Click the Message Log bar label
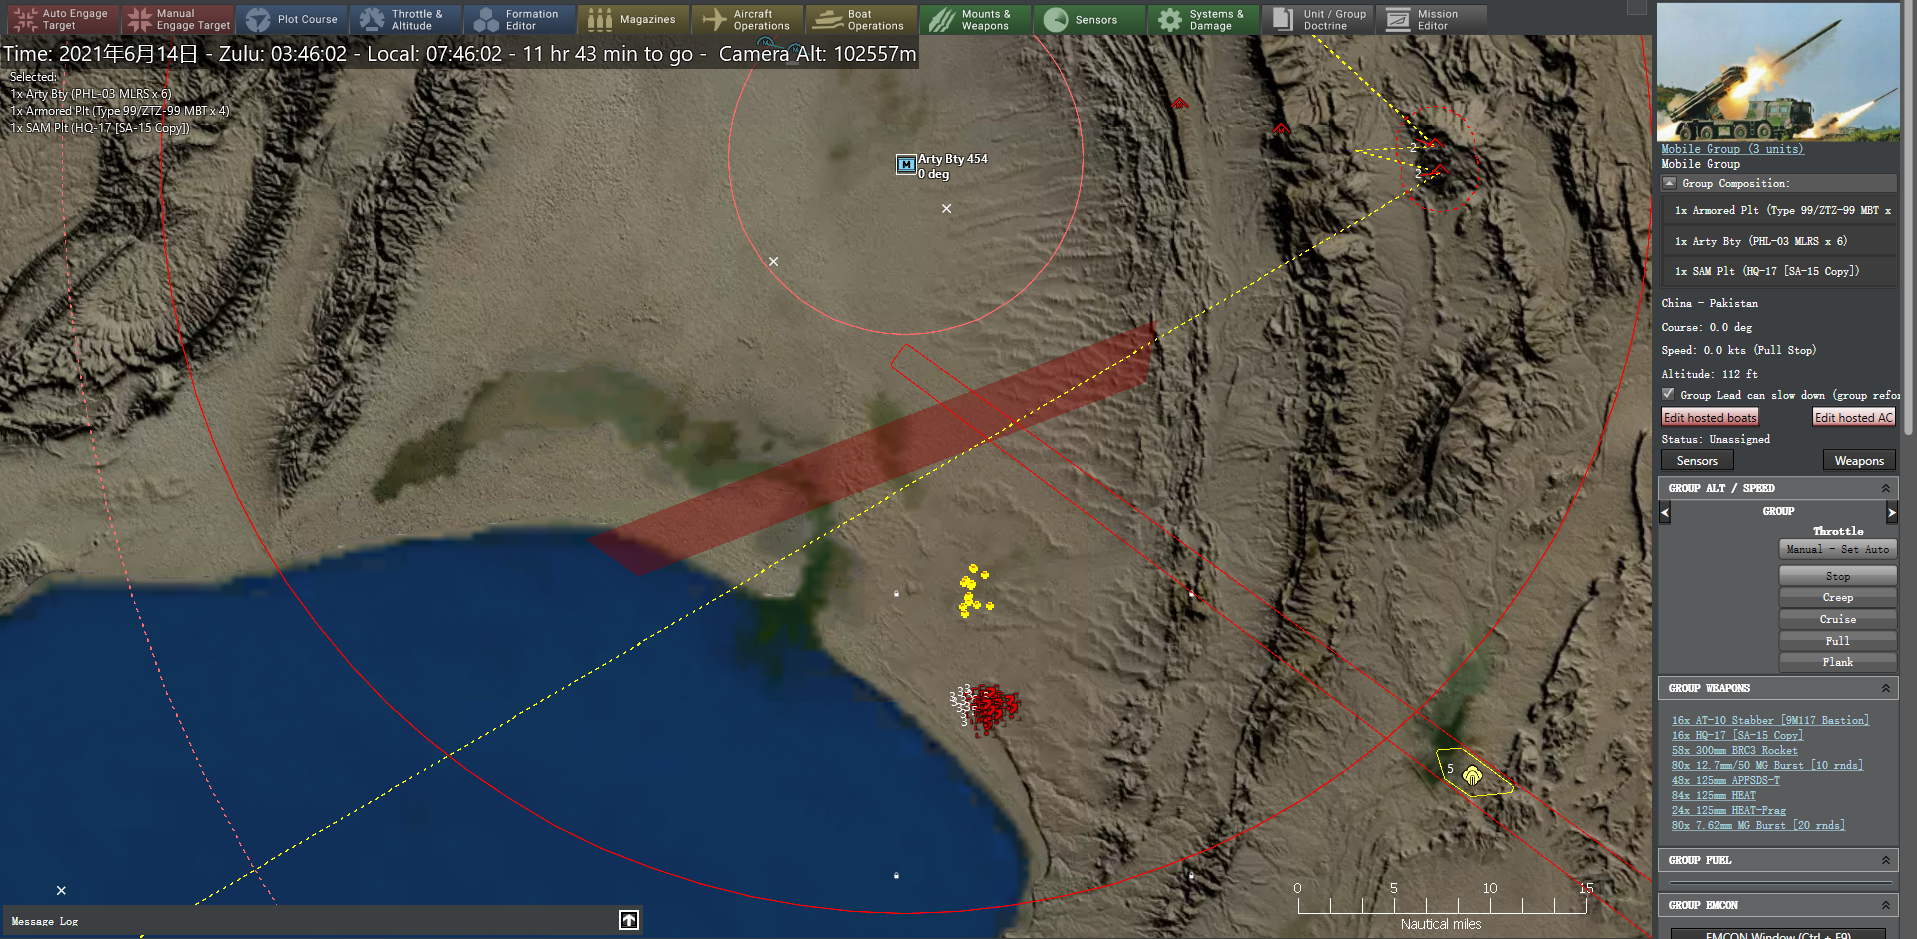1917x939 pixels. point(44,921)
